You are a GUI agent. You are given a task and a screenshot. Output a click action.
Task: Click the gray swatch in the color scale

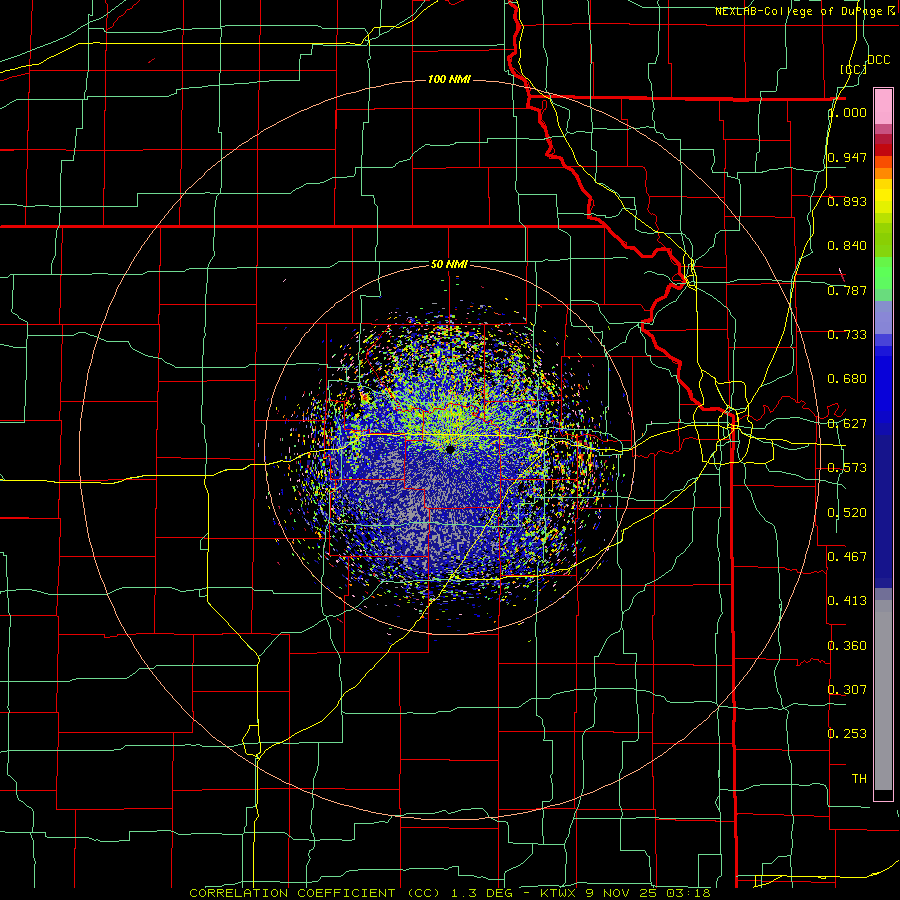(x=883, y=695)
